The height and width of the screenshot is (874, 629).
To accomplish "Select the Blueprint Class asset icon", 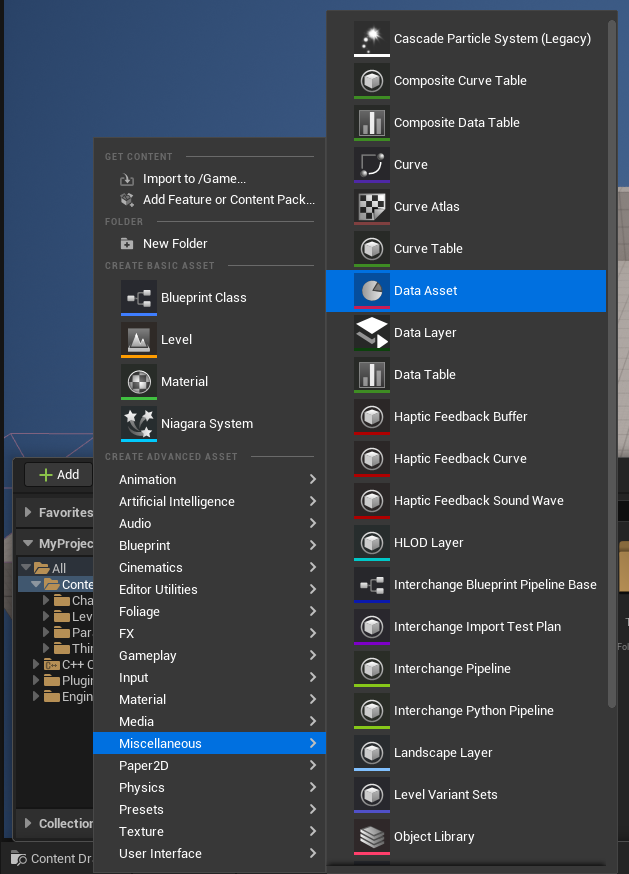I will pos(138,297).
